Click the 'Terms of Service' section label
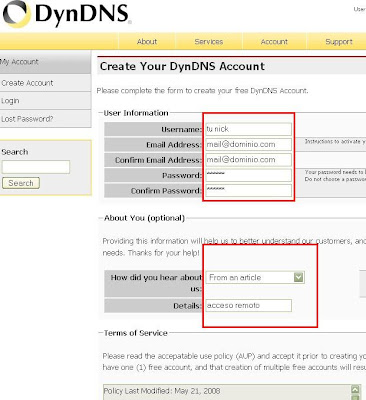Image resolution: width=366 pixels, height=400 pixels. (136, 333)
